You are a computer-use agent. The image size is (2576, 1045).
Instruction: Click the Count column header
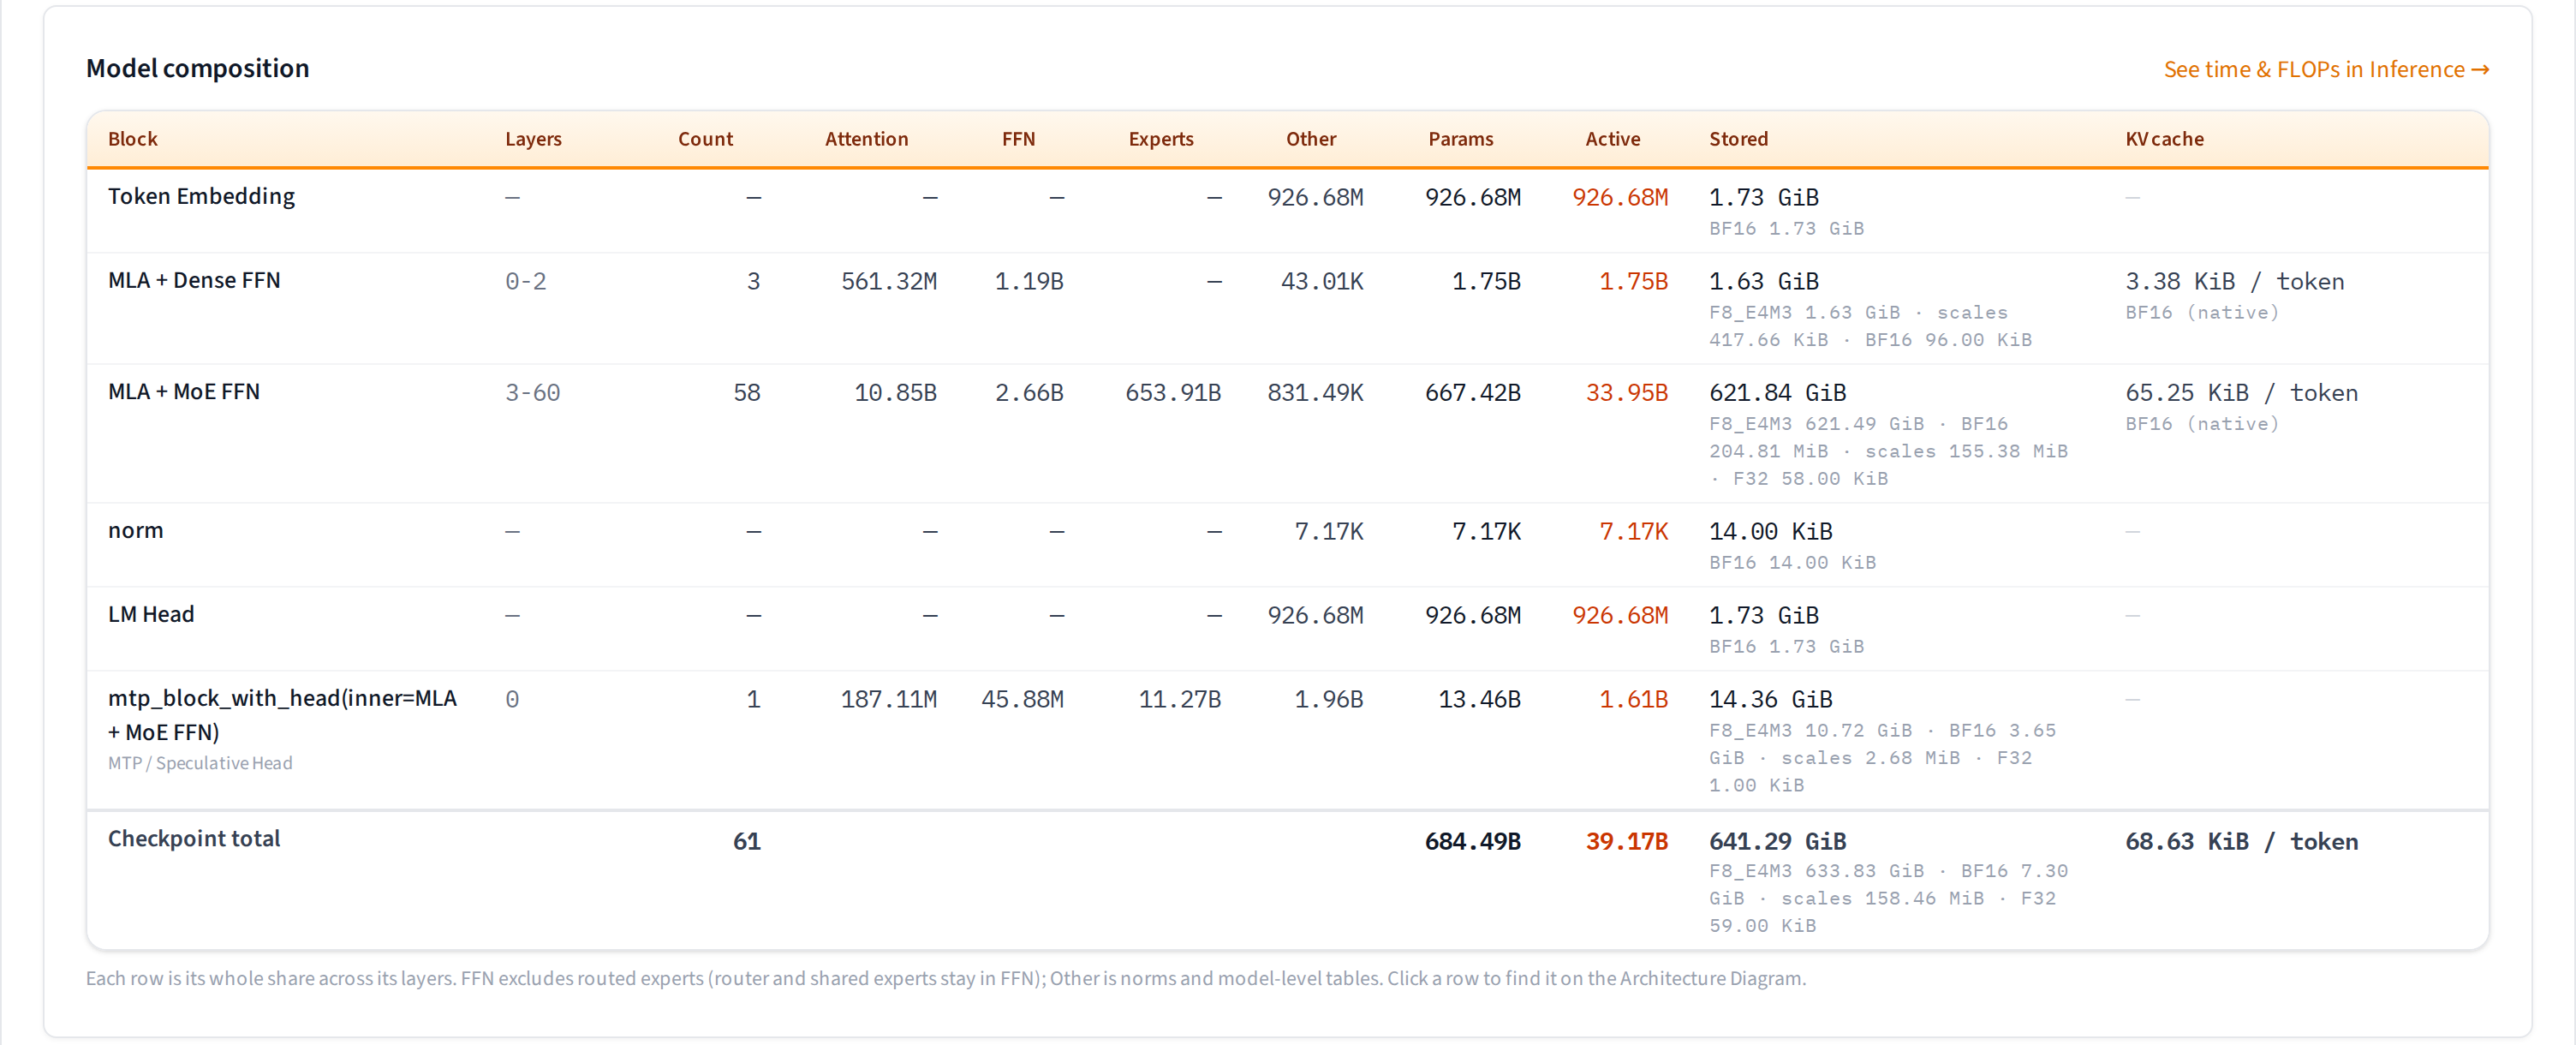tap(705, 139)
